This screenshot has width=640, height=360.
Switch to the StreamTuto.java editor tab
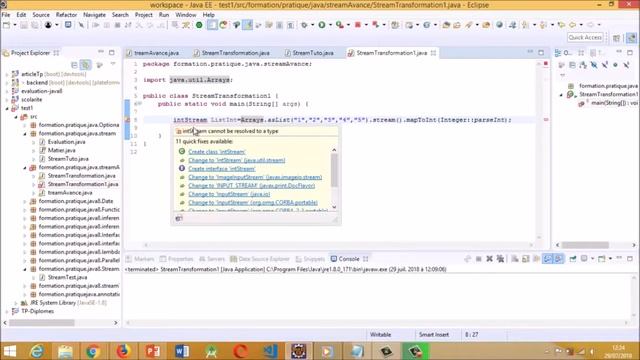313,53
